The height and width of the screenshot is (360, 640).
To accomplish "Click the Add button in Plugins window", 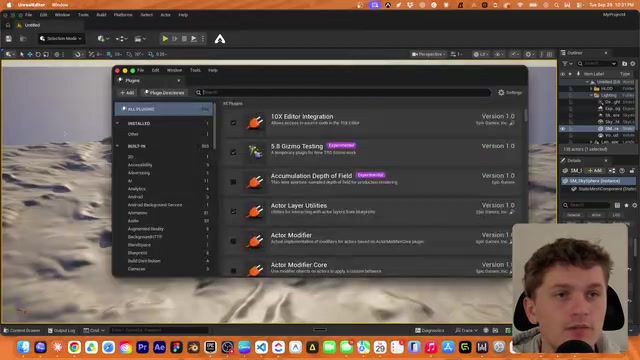I will 127,93.
